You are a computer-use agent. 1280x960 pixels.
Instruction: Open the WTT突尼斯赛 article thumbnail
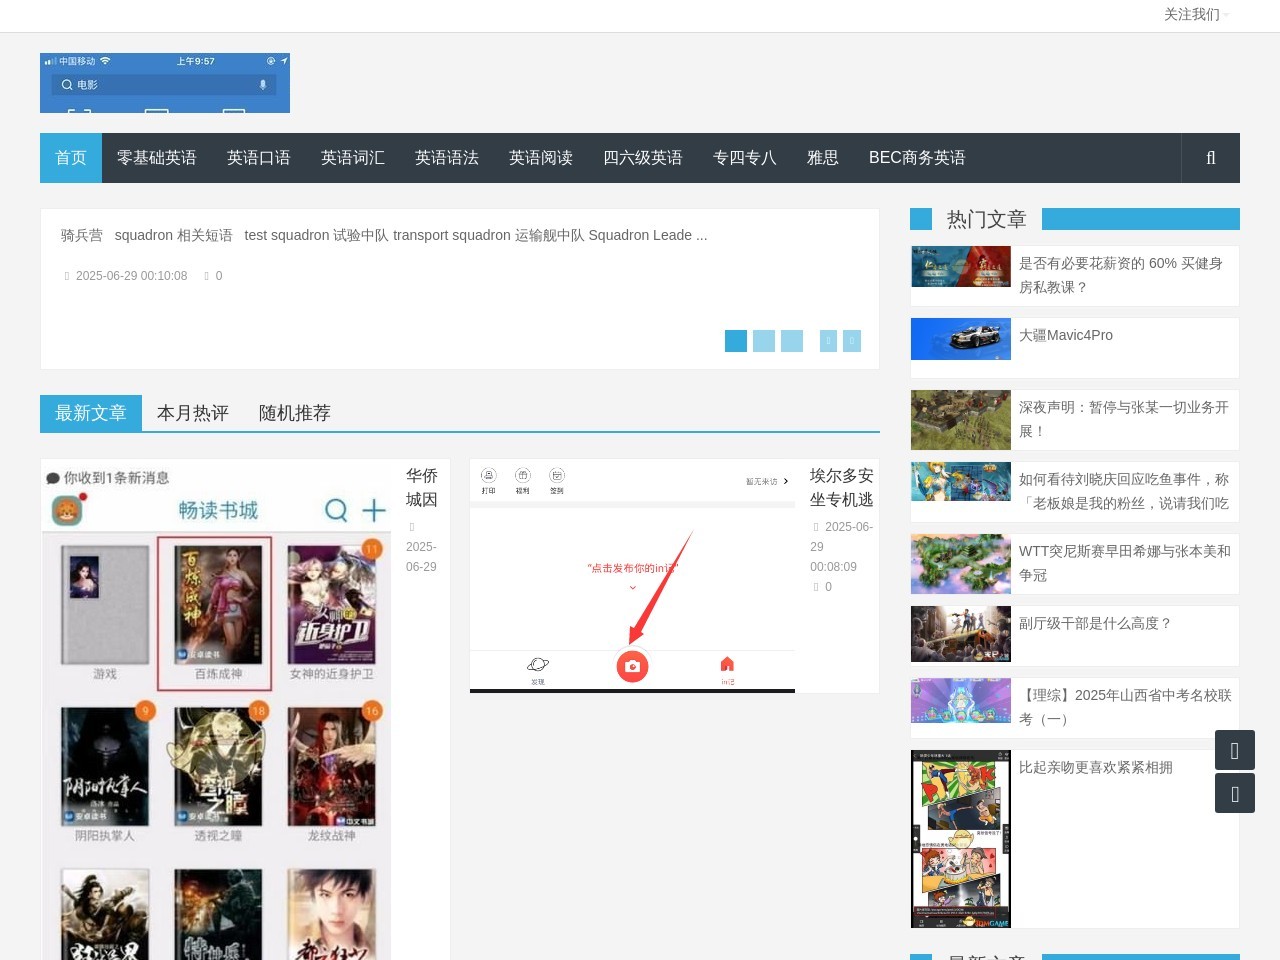pos(960,564)
